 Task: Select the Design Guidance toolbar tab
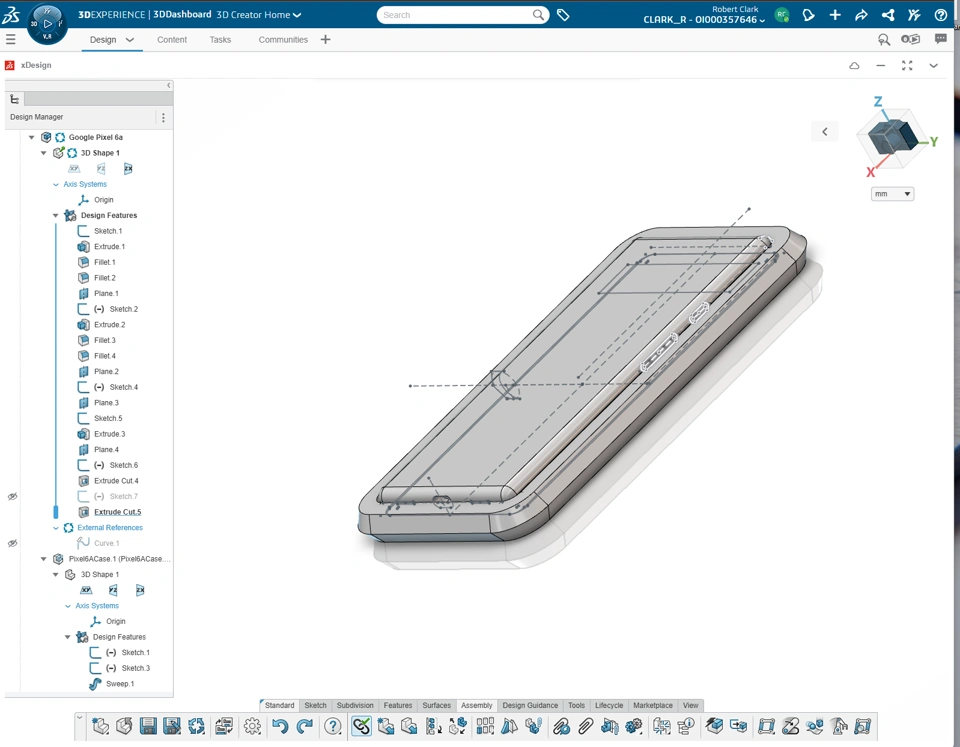530,705
